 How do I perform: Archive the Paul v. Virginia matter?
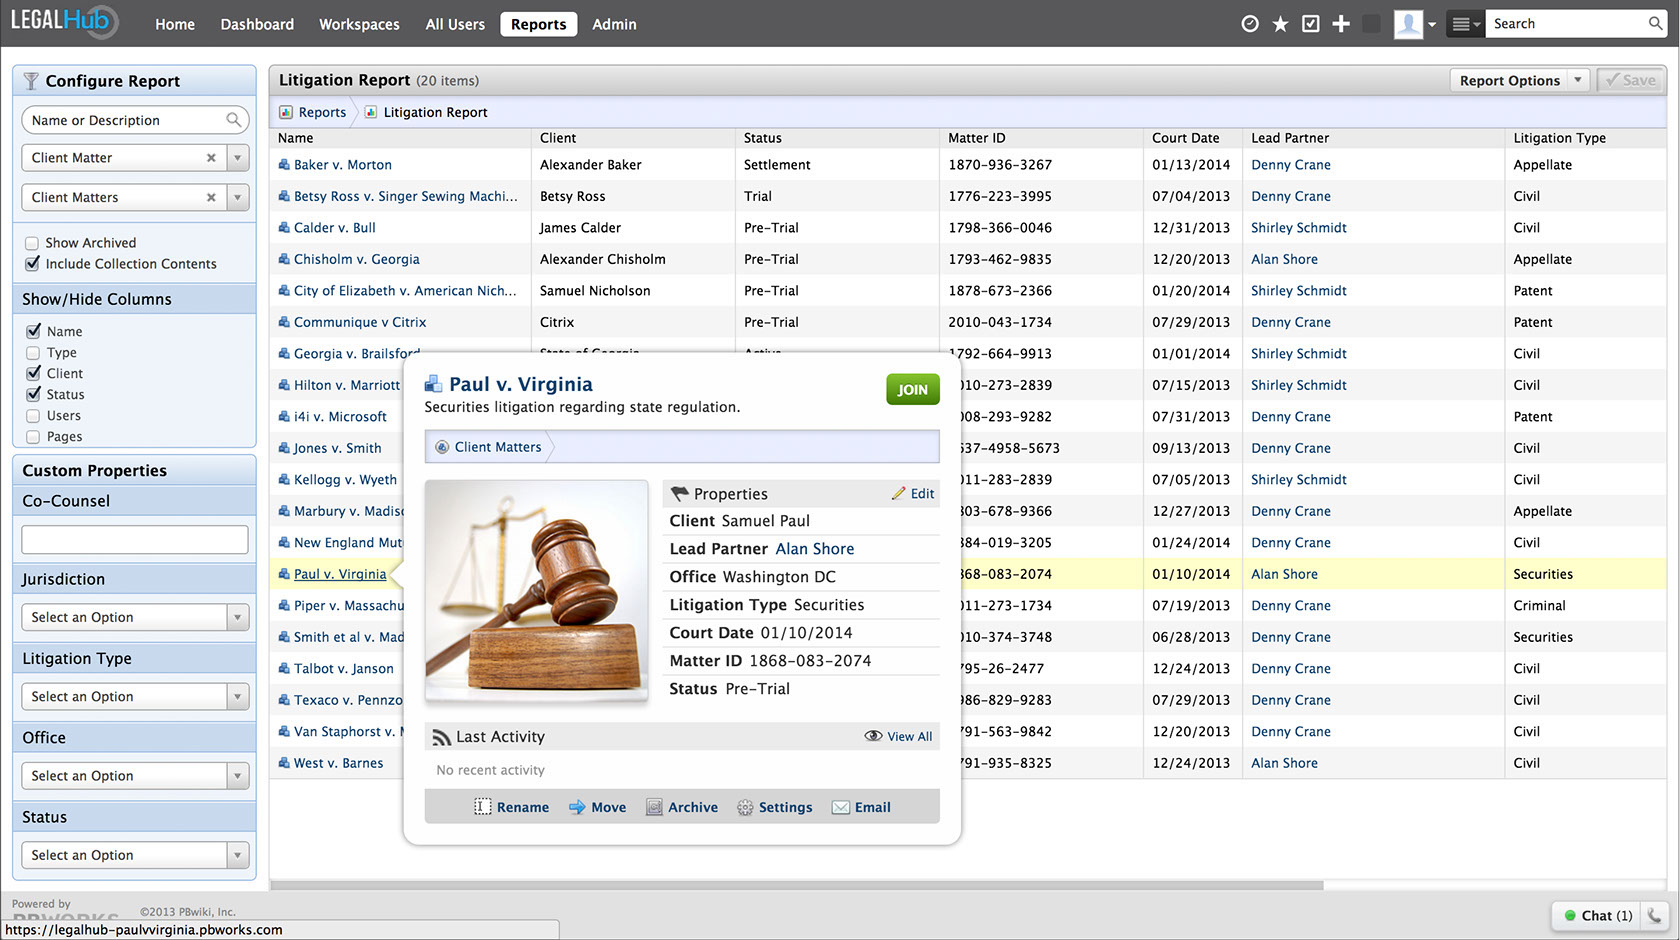pos(682,807)
